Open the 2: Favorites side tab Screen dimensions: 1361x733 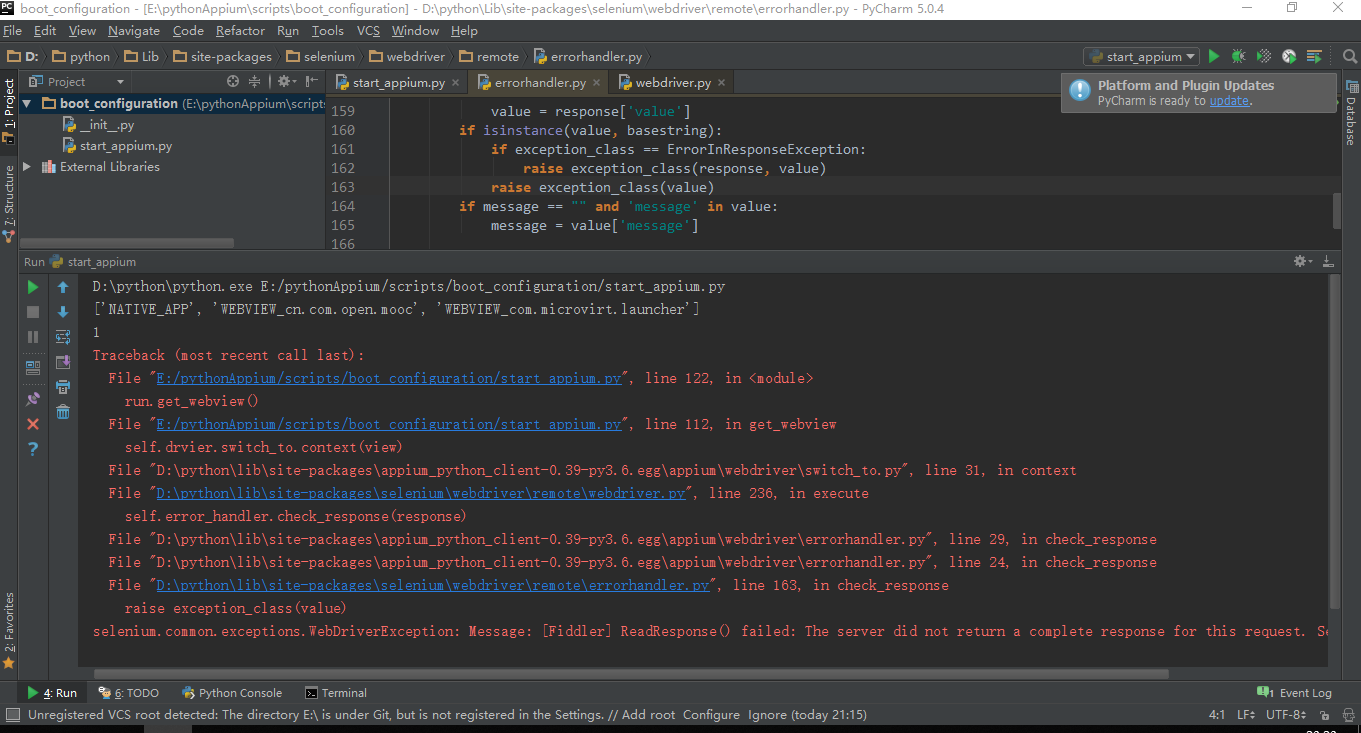[9, 631]
